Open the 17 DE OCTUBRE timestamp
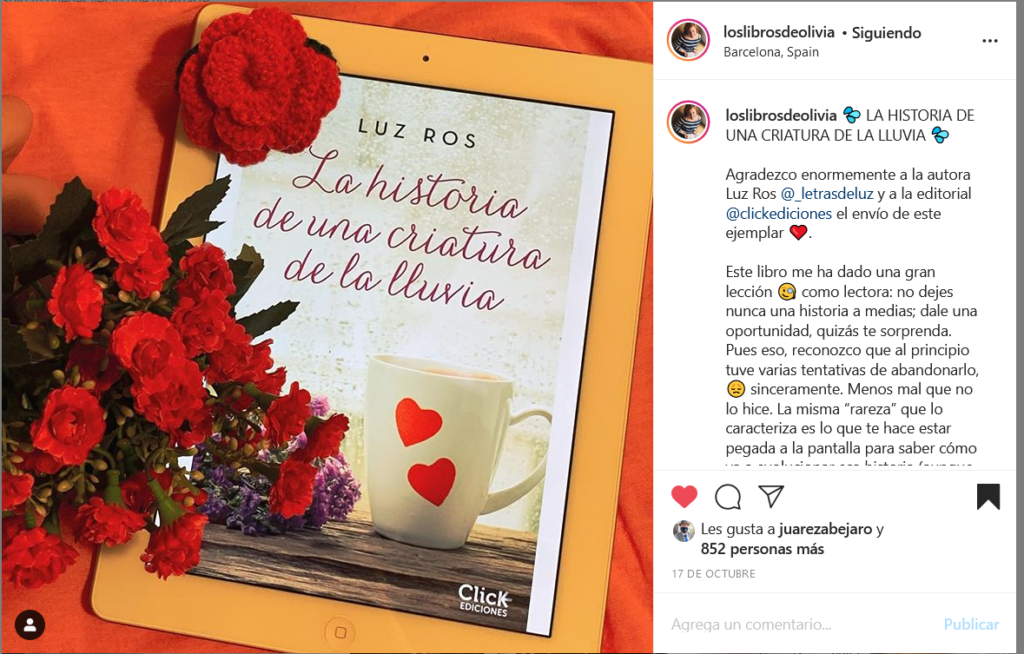Image resolution: width=1024 pixels, height=654 pixels. click(x=713, y=574)
